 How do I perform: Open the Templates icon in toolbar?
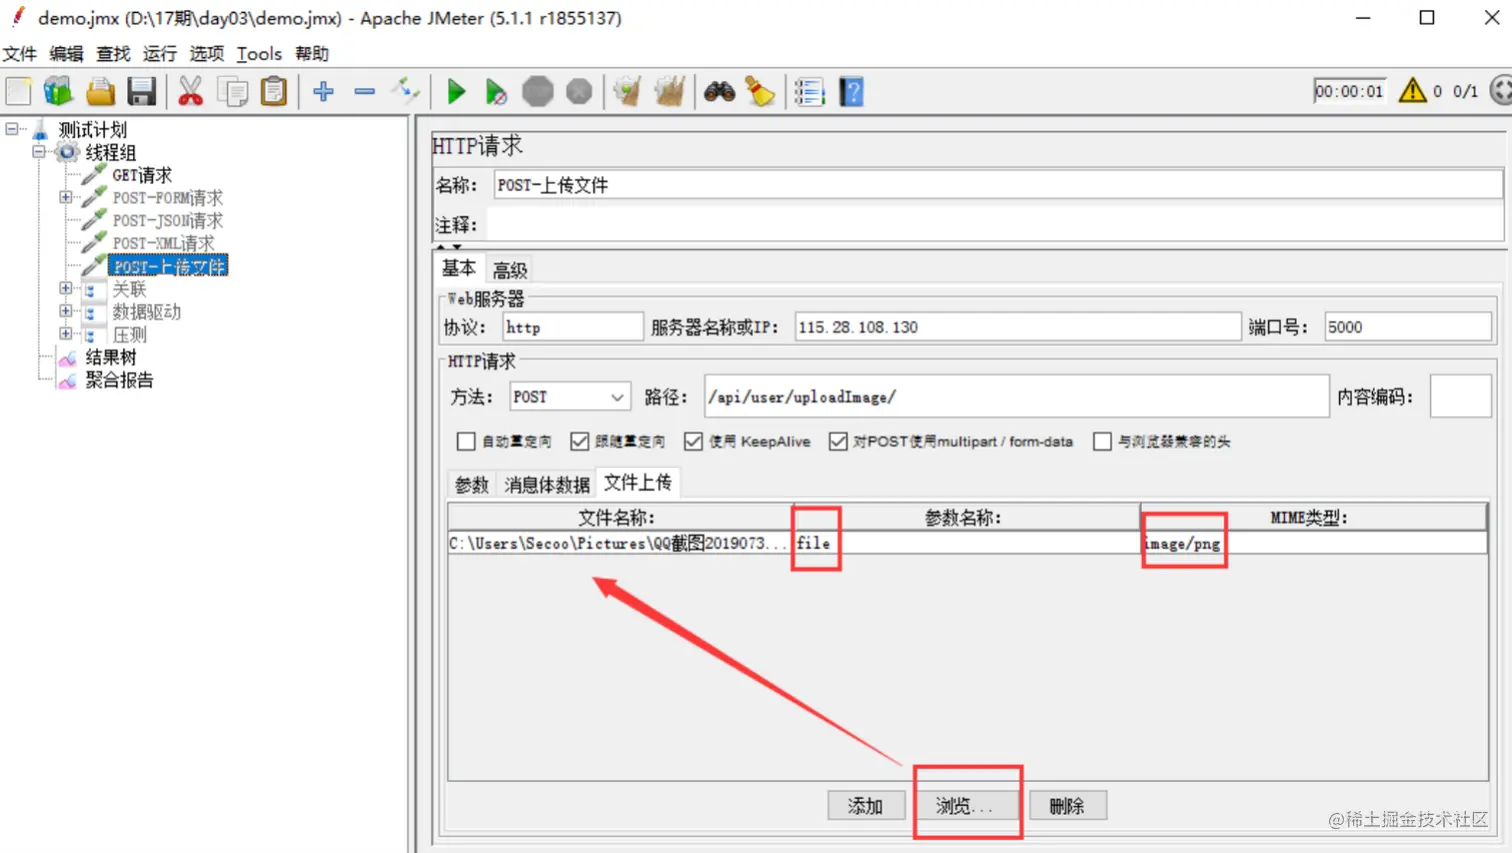tap(58, 92)
